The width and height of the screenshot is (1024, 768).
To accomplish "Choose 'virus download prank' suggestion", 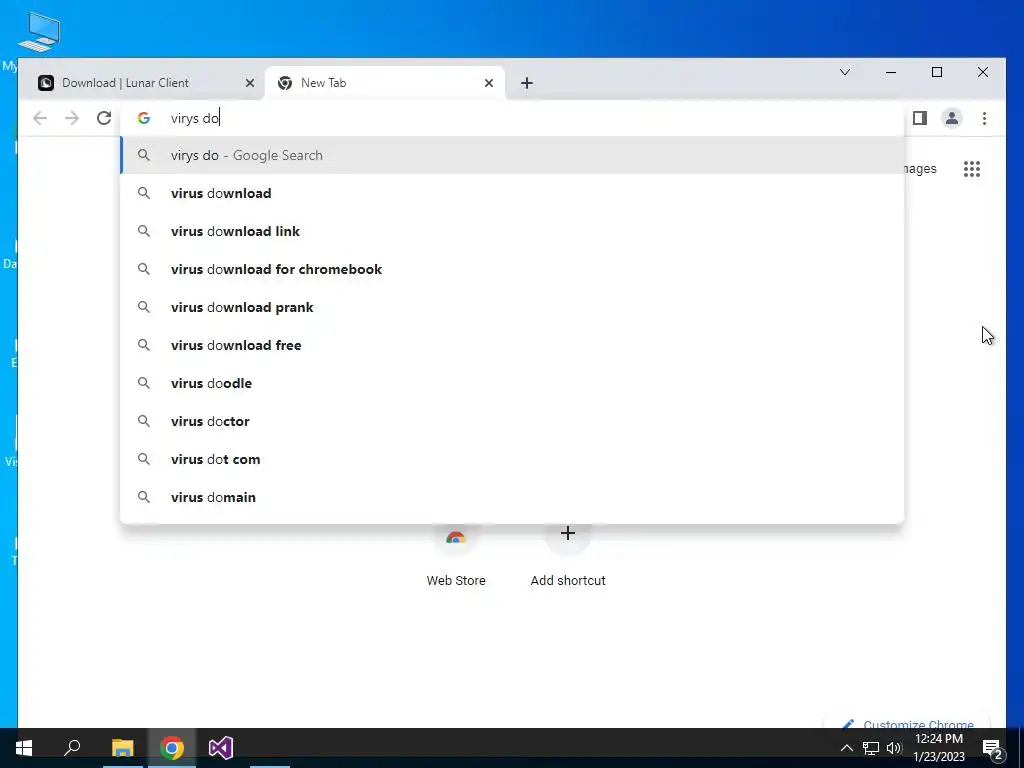I will pyautogui.click(x=513, y=307).
